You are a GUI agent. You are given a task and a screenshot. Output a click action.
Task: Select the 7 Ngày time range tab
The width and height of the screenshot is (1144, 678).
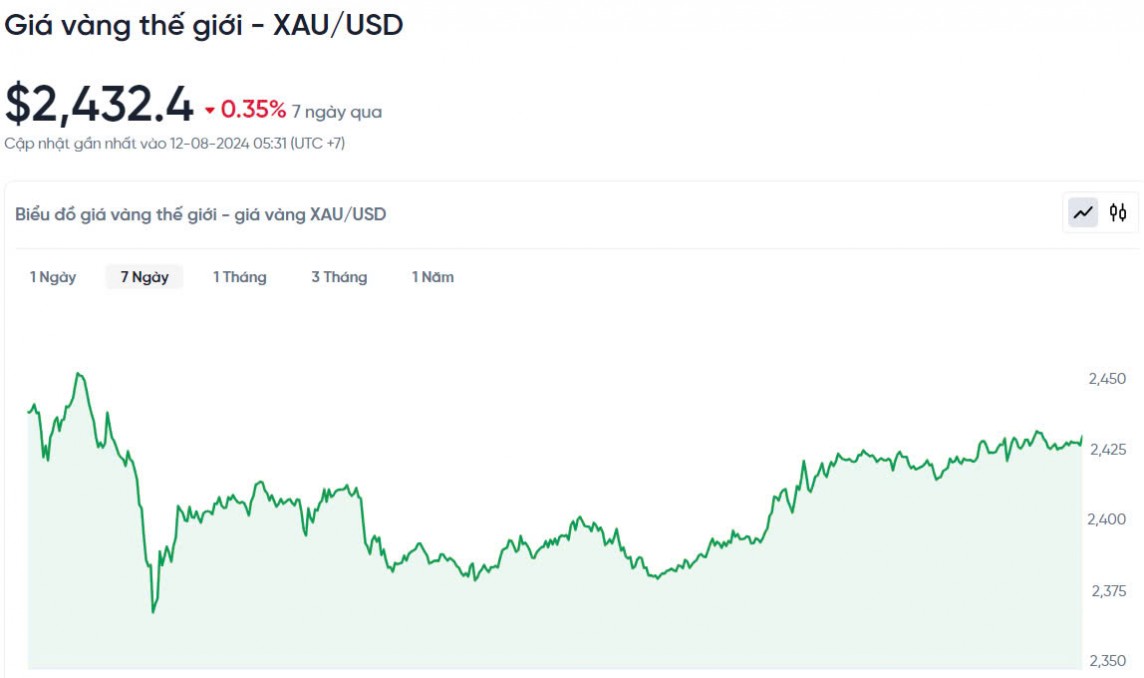click(145, 277)
